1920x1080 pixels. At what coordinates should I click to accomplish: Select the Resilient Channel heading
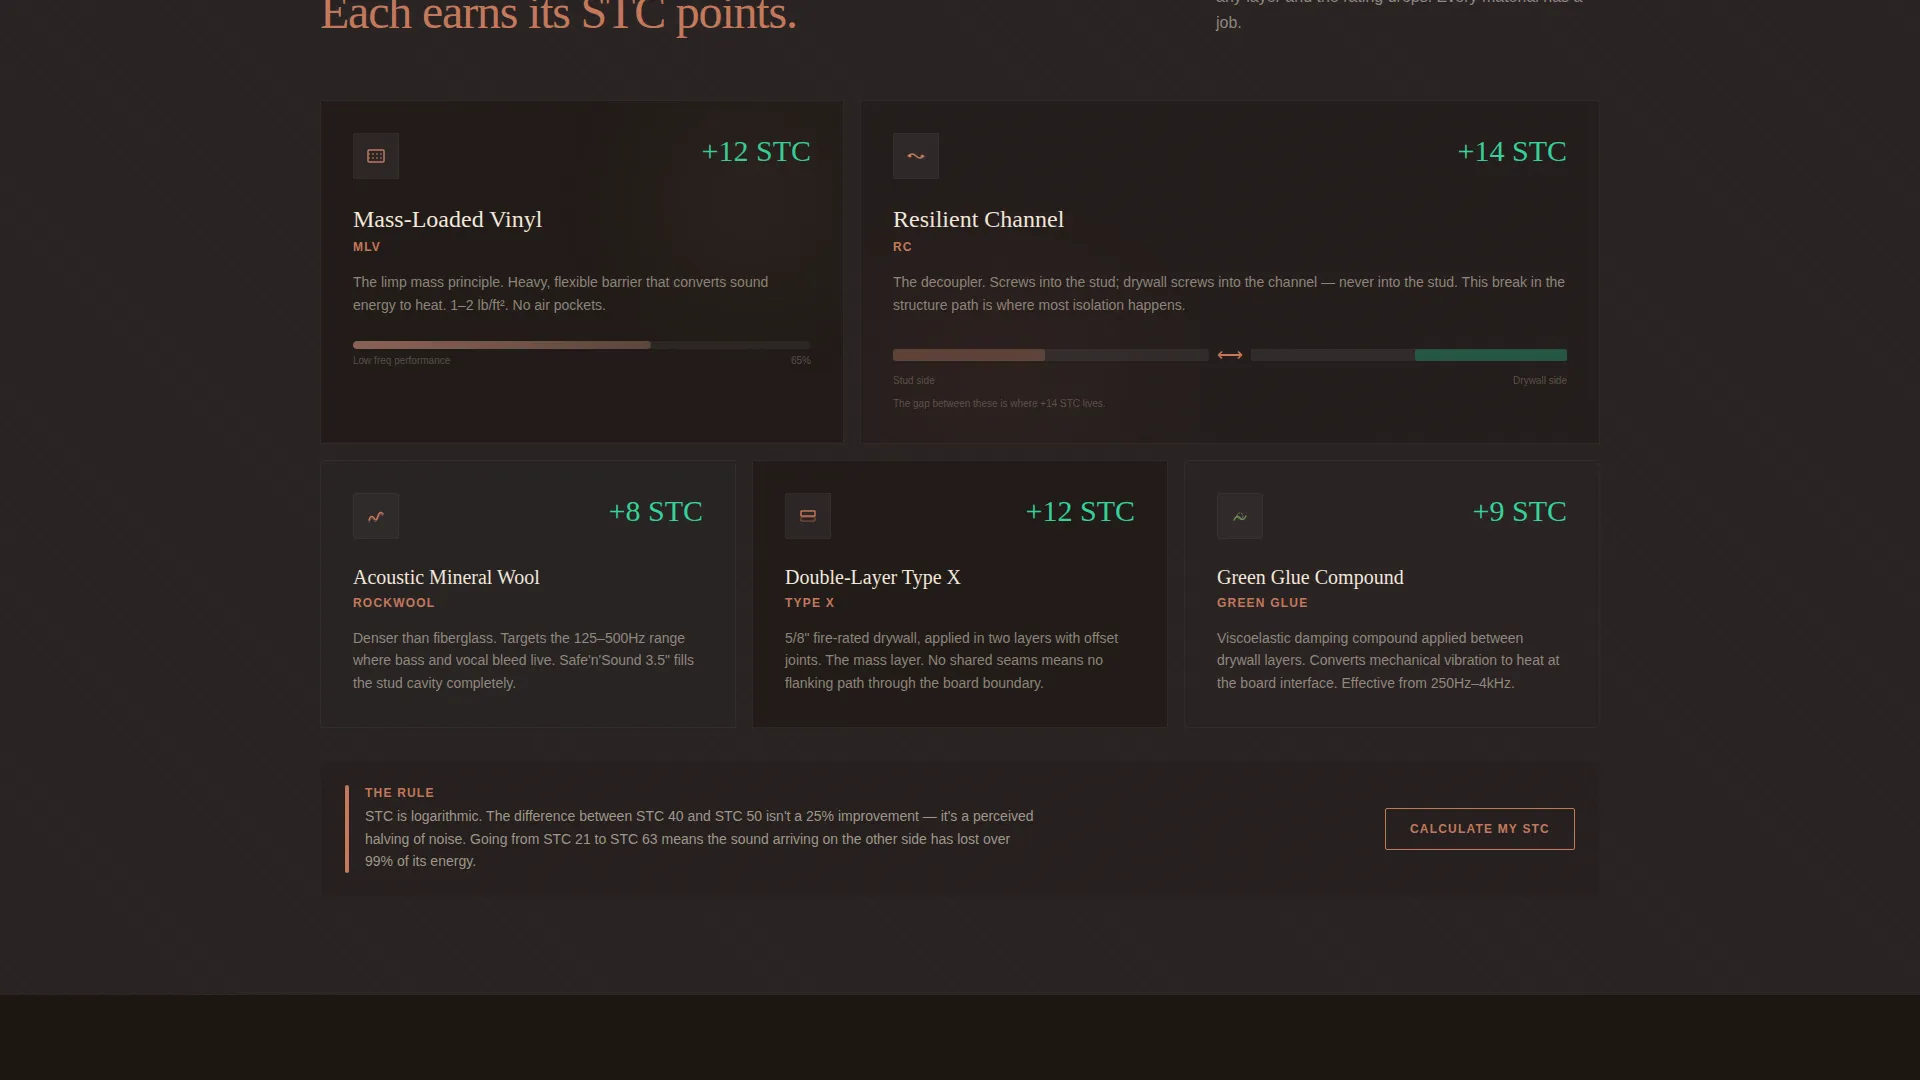[x=978, y=220]
